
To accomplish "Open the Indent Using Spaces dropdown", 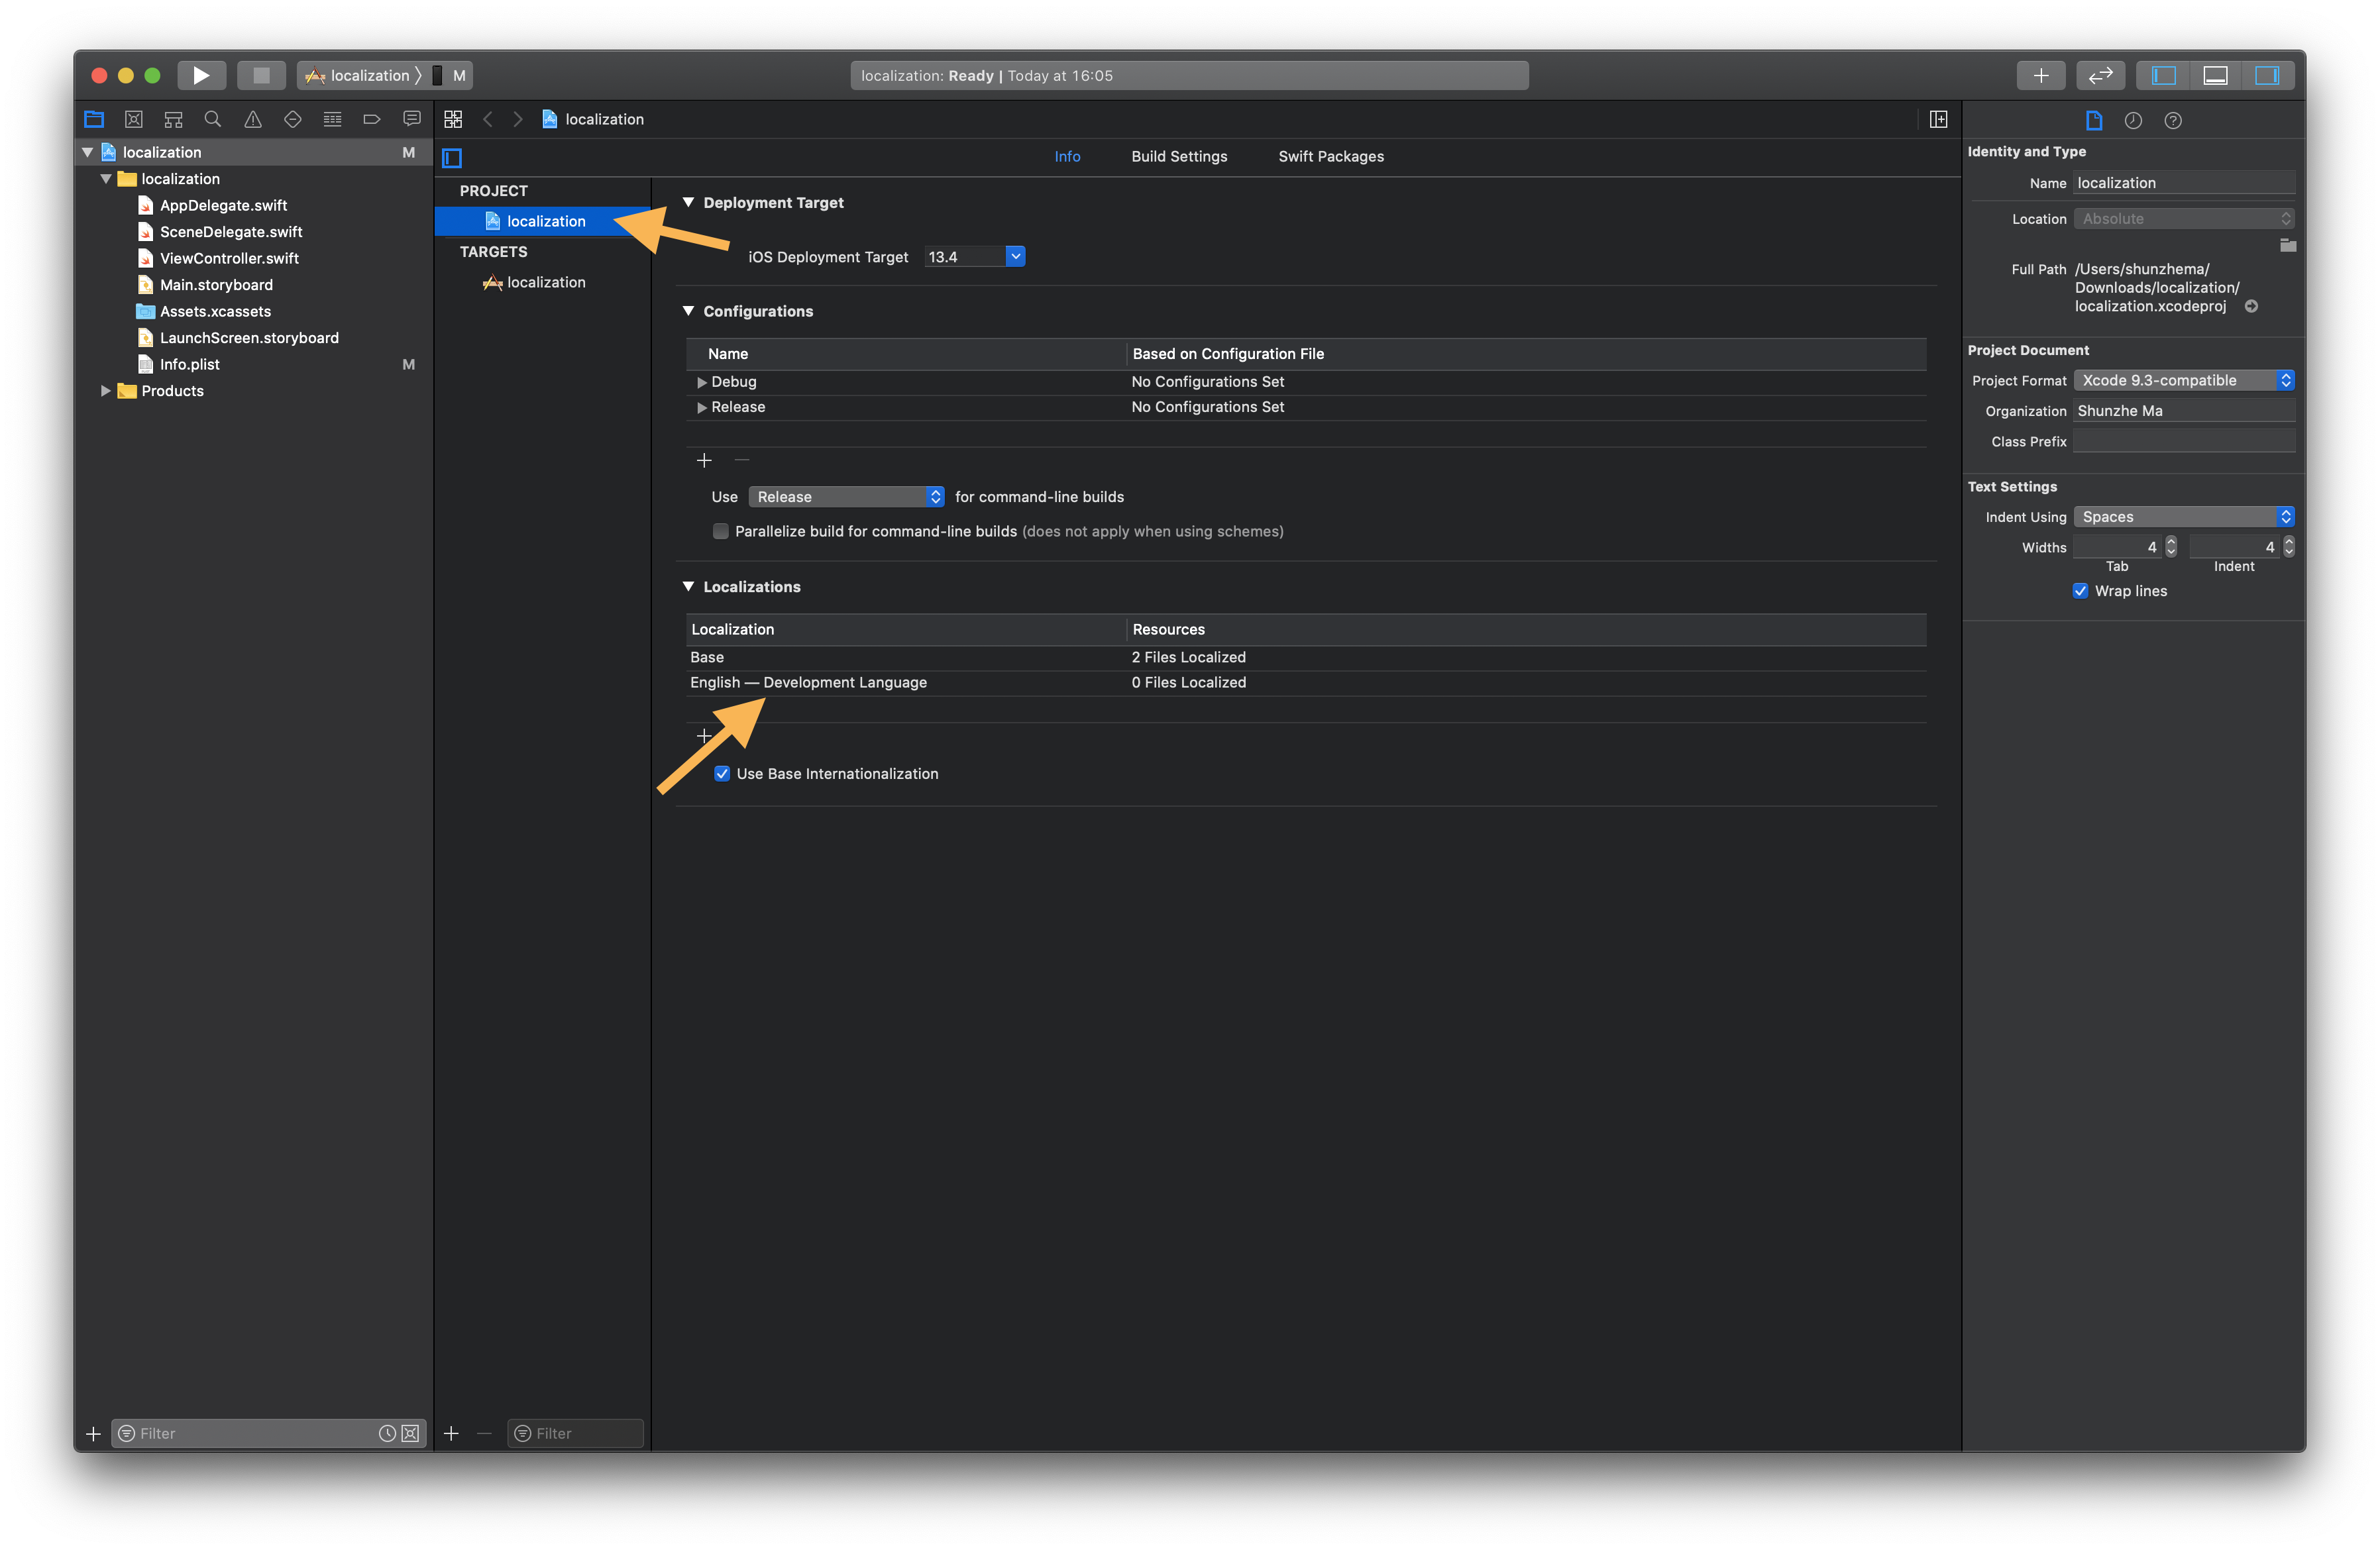I will 2184,517.
